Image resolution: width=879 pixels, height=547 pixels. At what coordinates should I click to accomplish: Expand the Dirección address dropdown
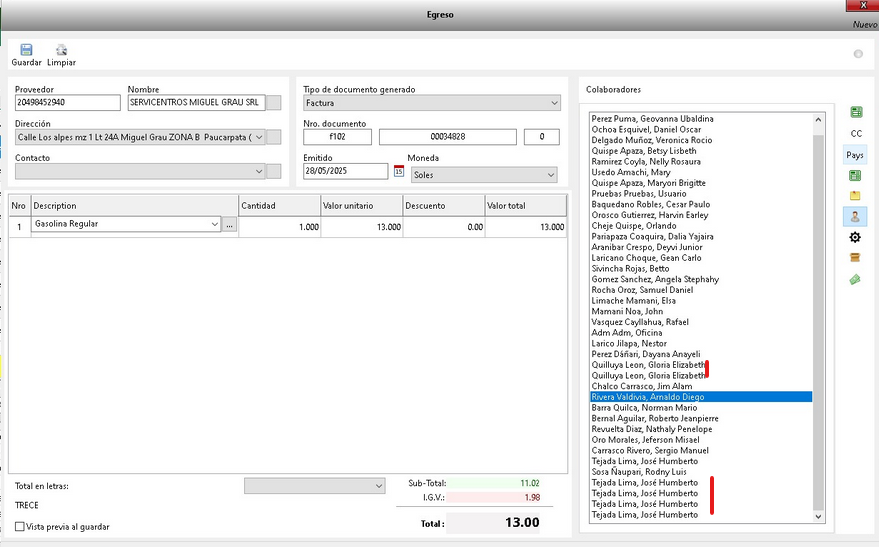tap(259, 137)
